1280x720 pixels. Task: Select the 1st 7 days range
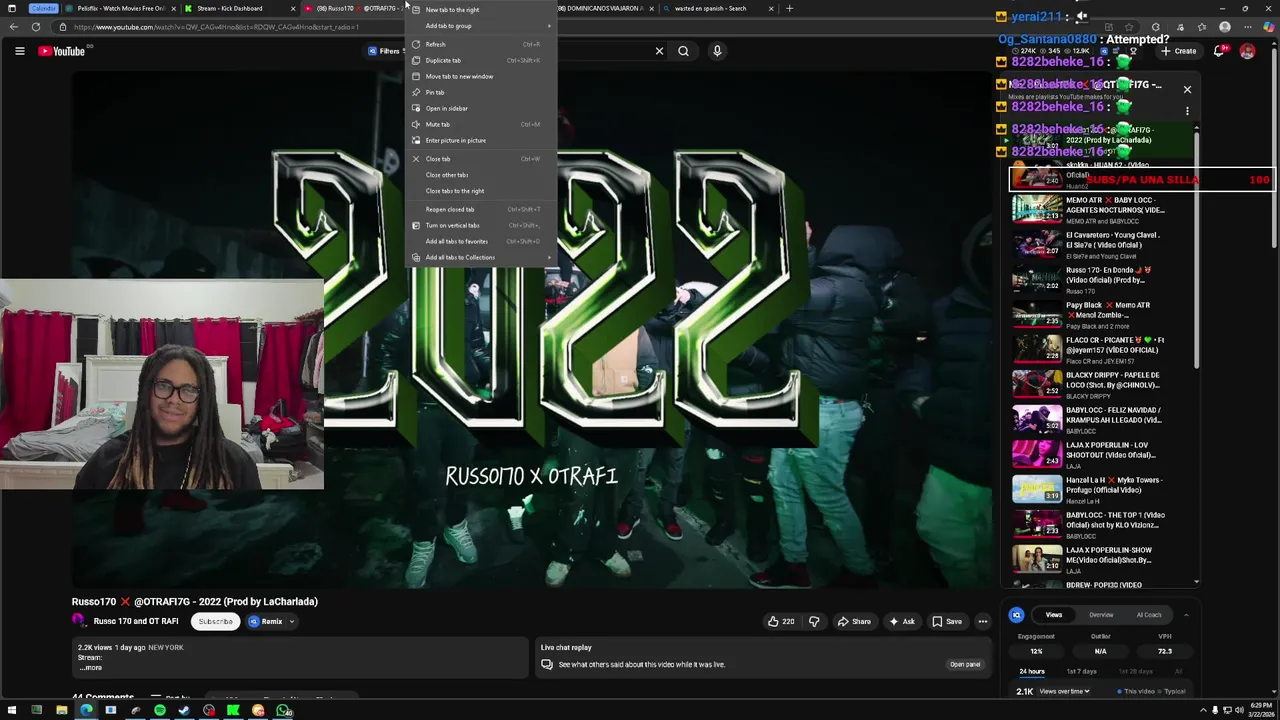pyautogui.click(x=1081, y=671)
